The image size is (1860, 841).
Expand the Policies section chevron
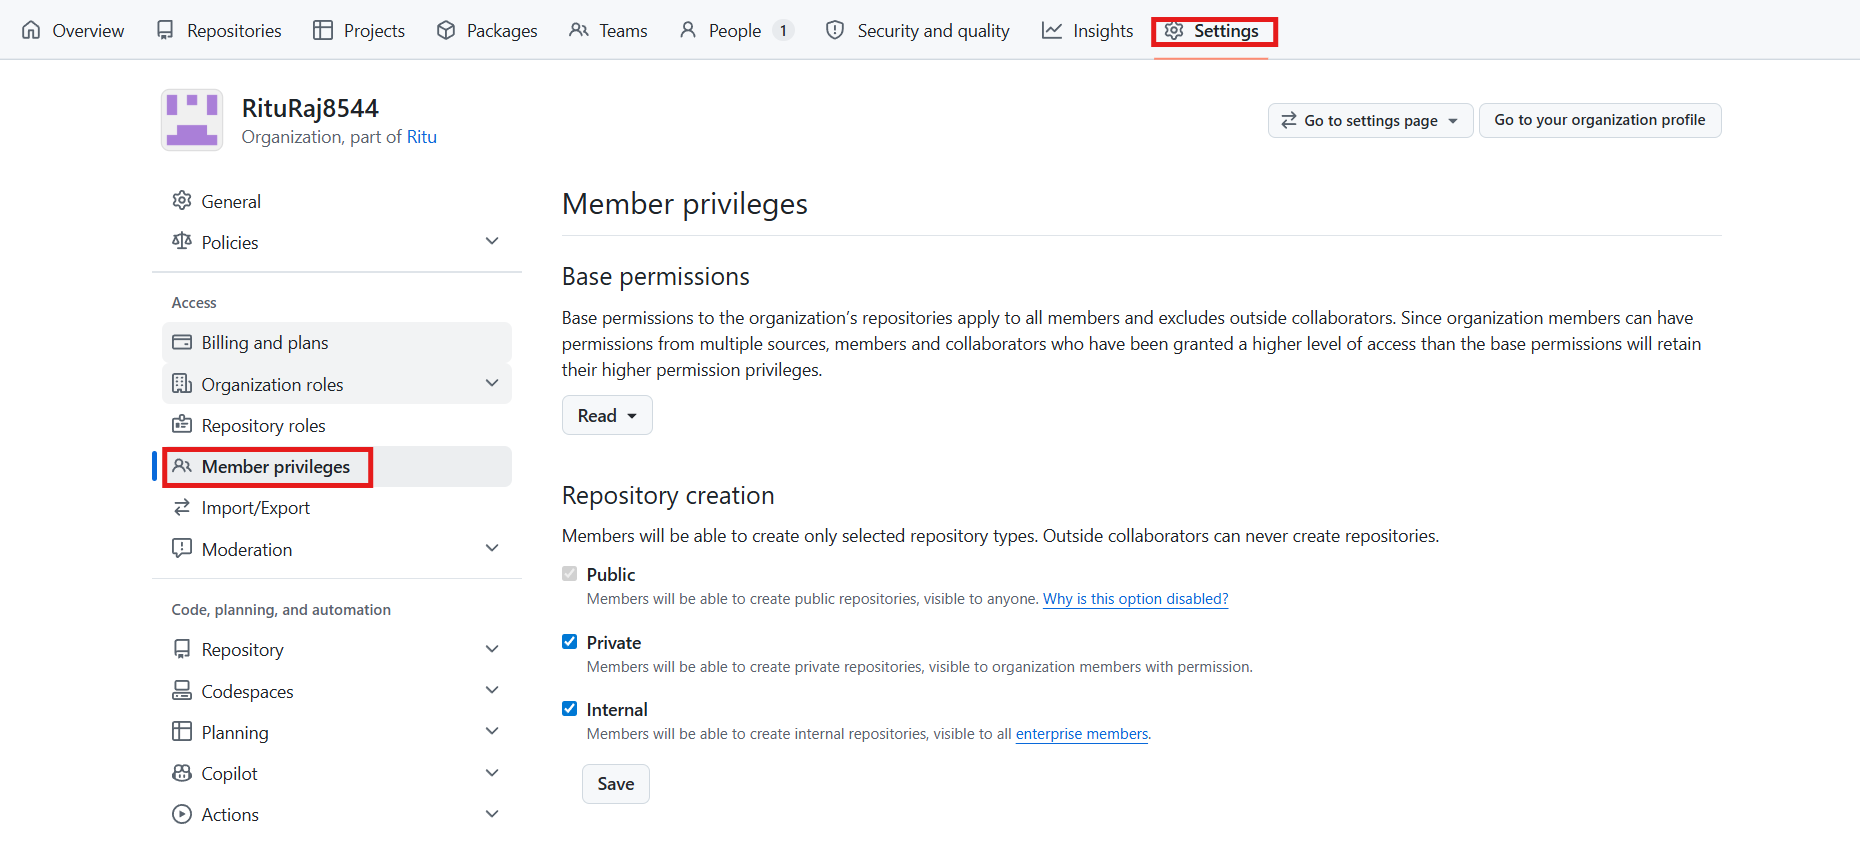(492, 241)
